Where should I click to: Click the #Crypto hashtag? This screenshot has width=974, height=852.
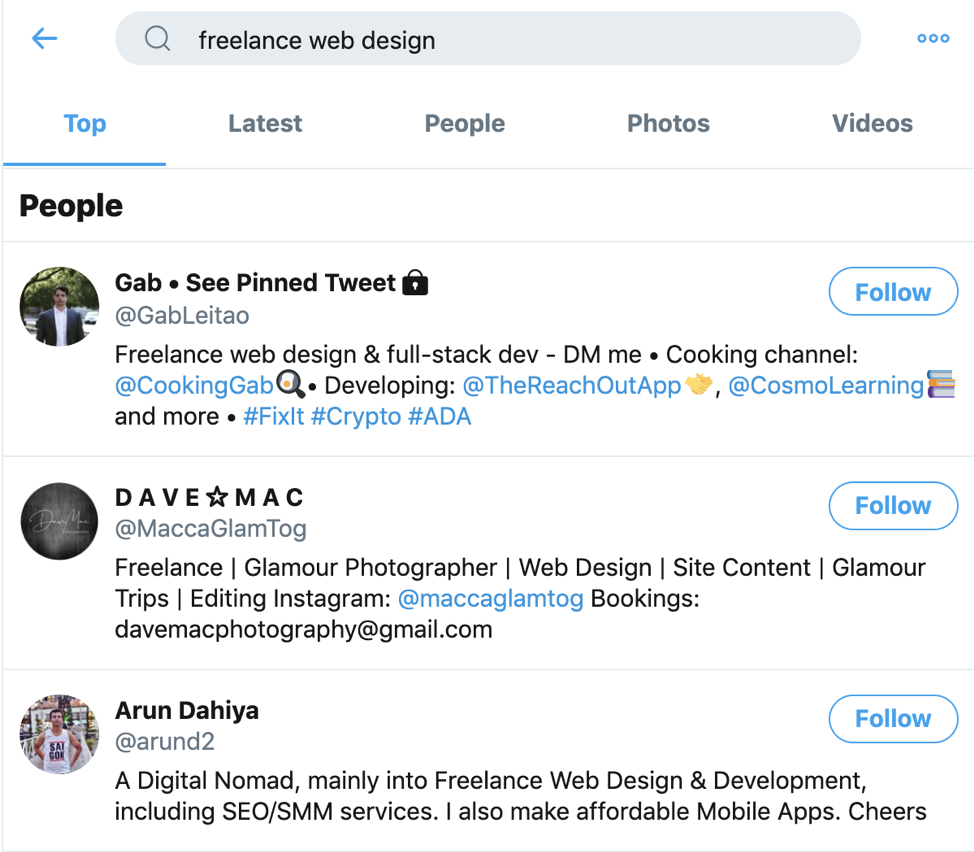tap(356, 417)
